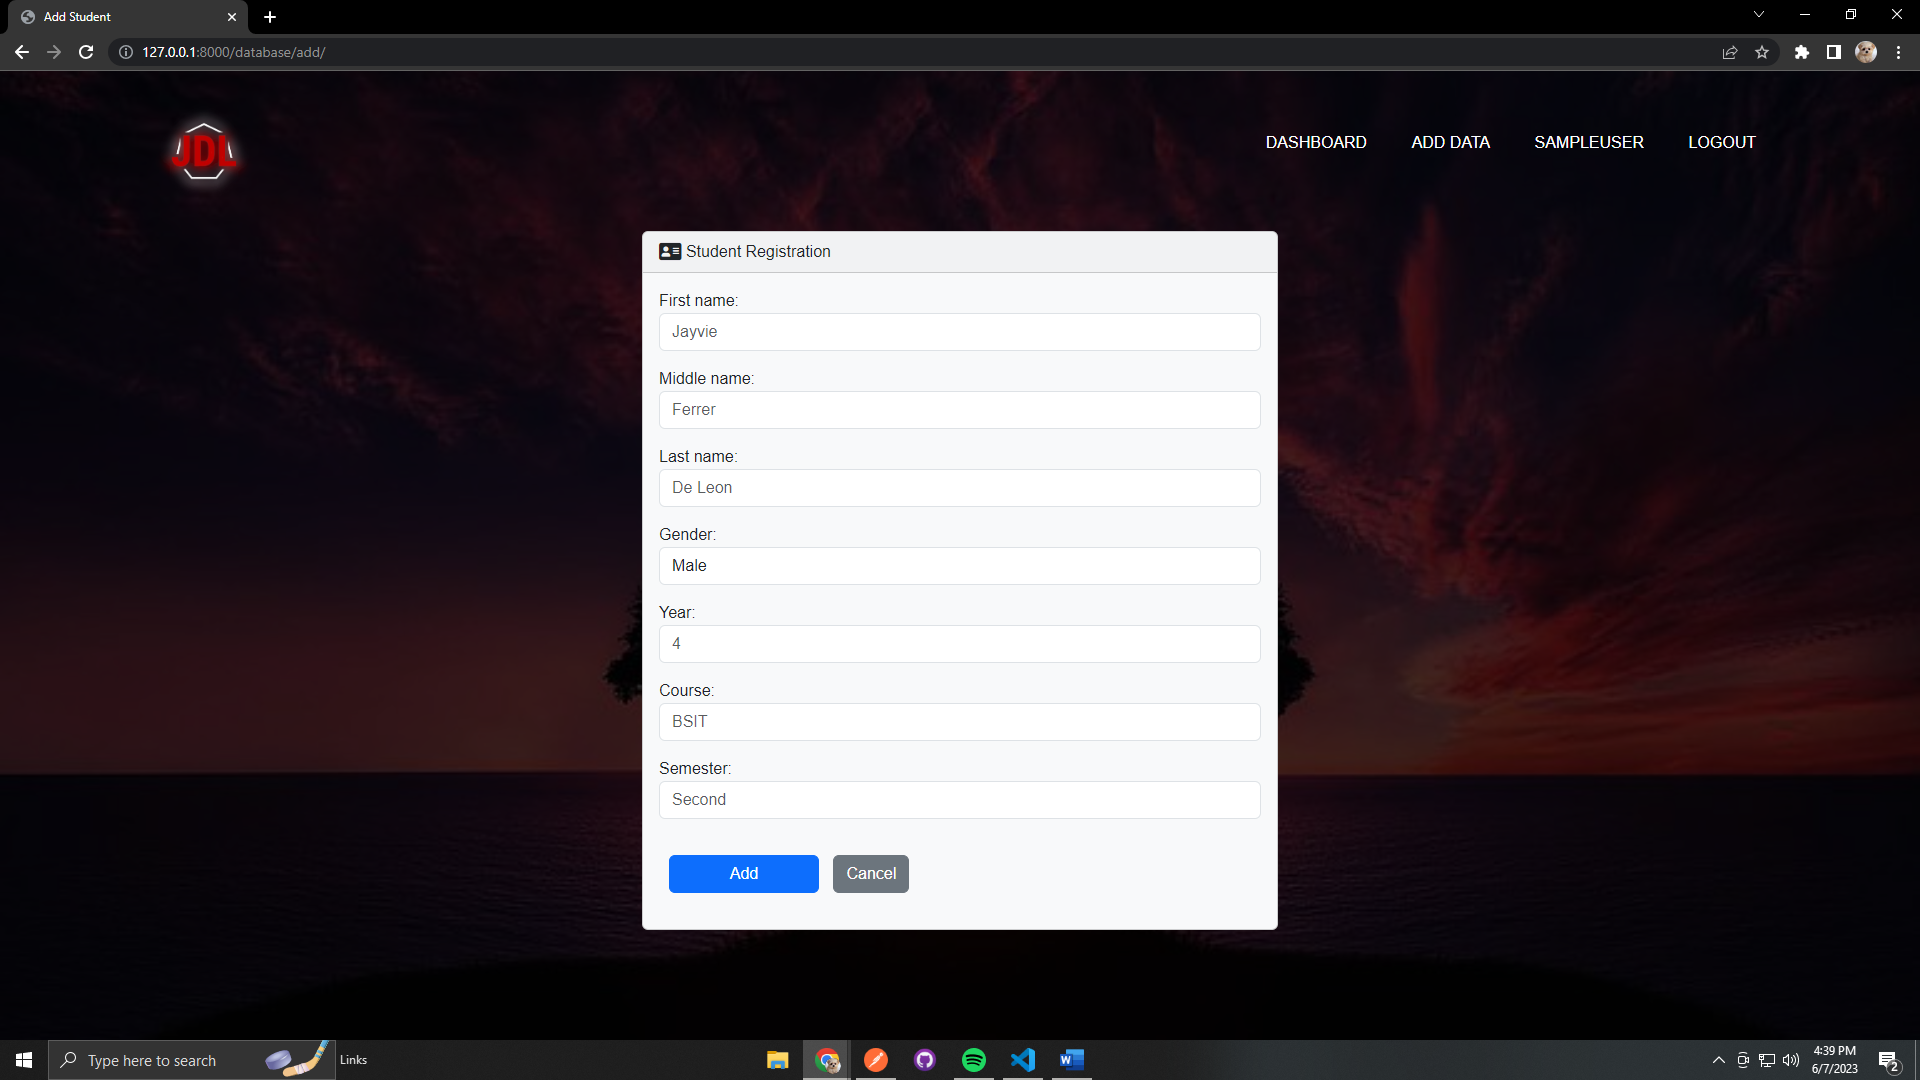1920x1080 pixels.
Task: Show hidden system tray icons
Action: point(1718,1060)
